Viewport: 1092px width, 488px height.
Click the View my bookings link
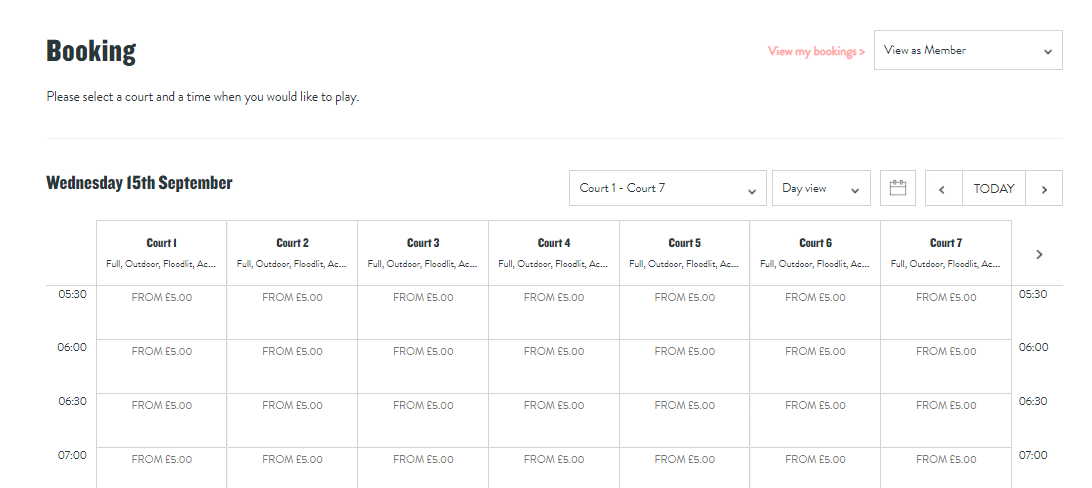(816, 51)
